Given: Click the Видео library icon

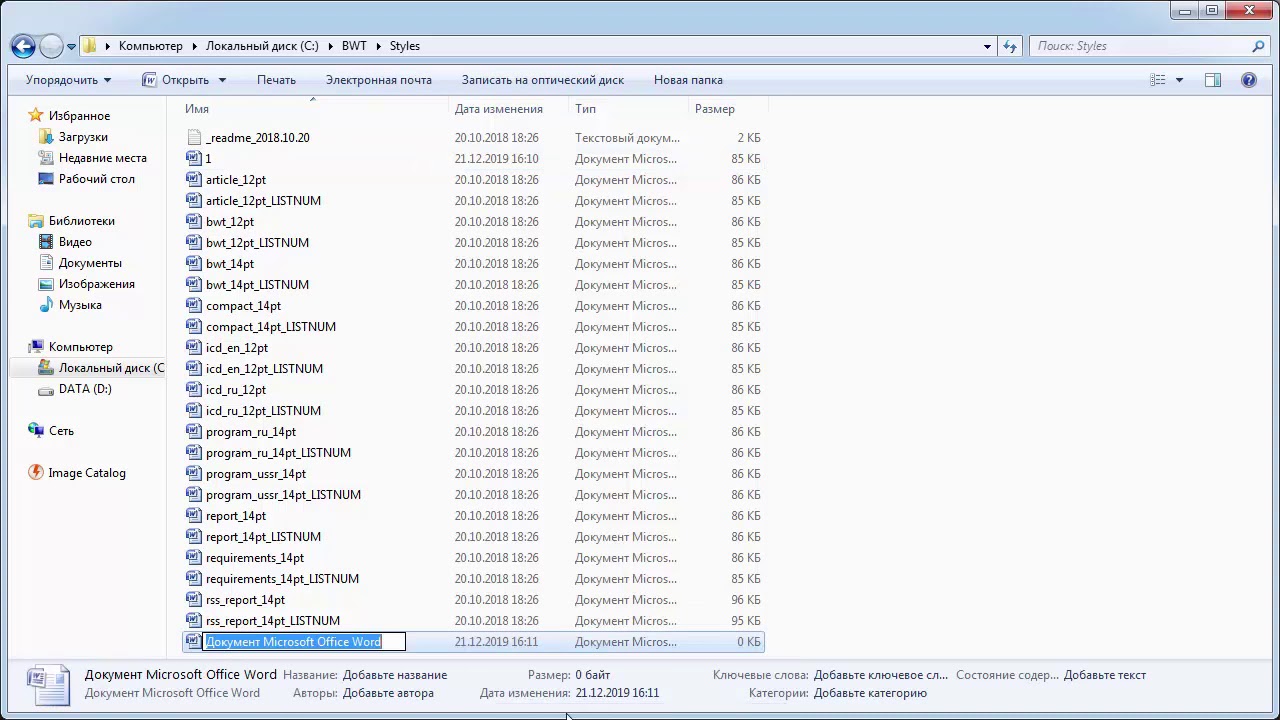Looking at the screenshot, I should [x=45, y=242].
